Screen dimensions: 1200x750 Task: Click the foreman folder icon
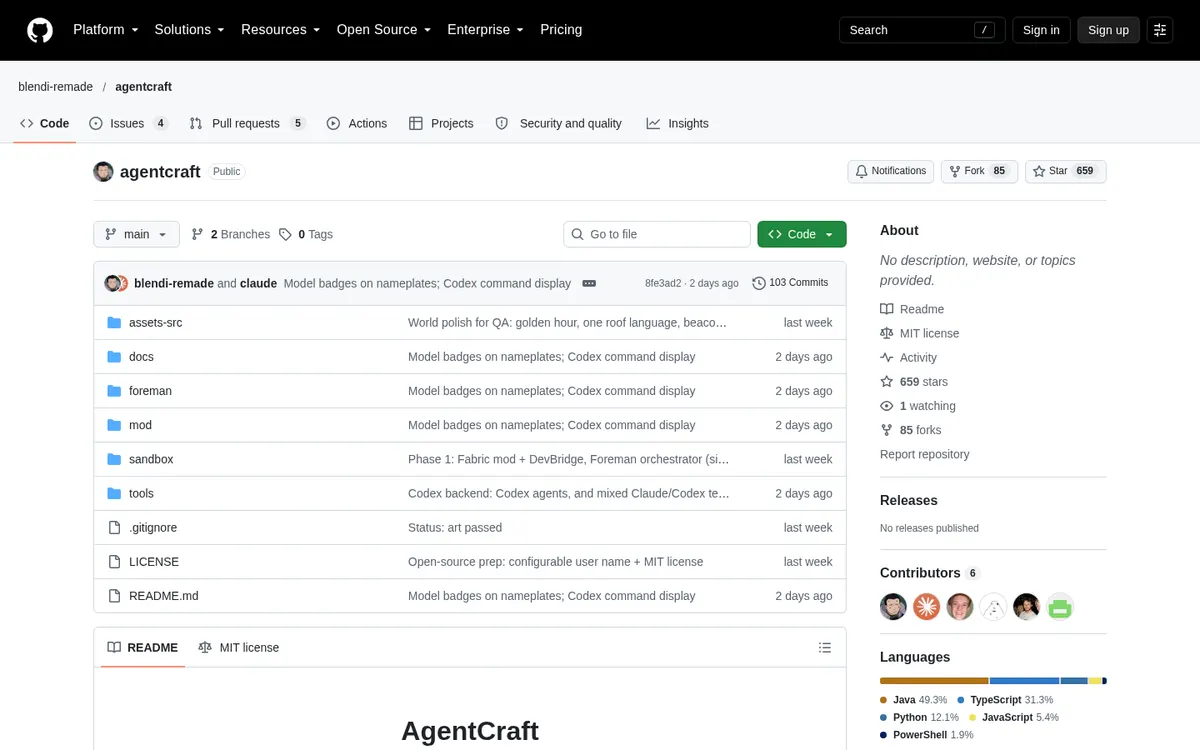tap(113, 391)
